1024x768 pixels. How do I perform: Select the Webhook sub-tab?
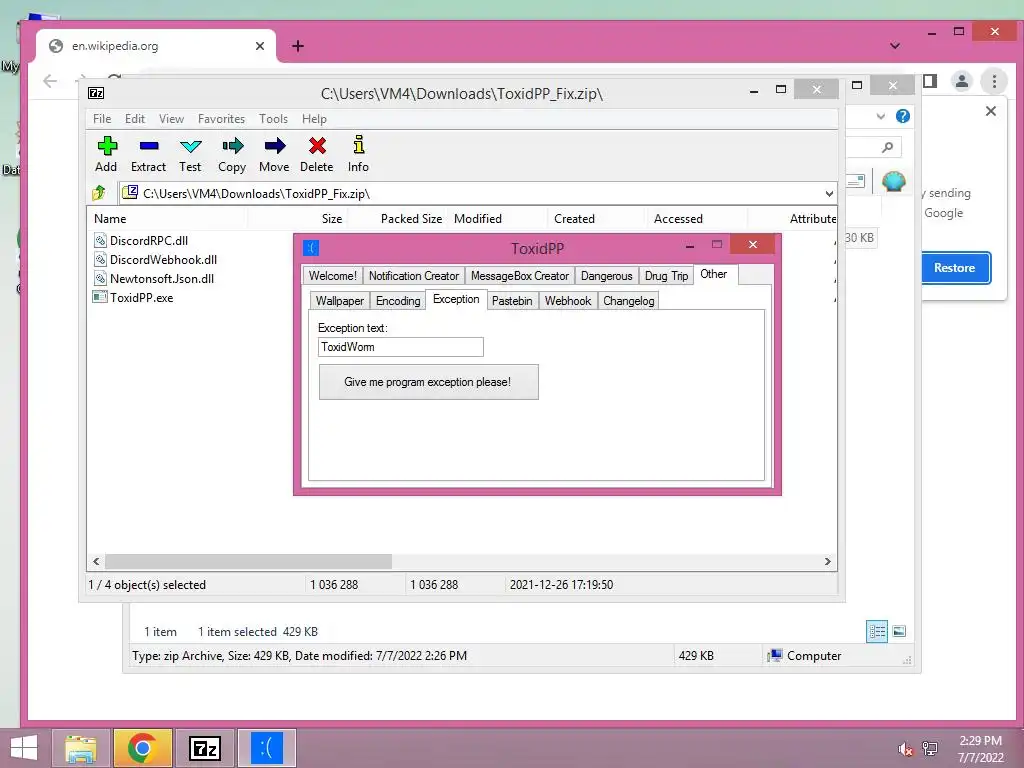point(568,300)
